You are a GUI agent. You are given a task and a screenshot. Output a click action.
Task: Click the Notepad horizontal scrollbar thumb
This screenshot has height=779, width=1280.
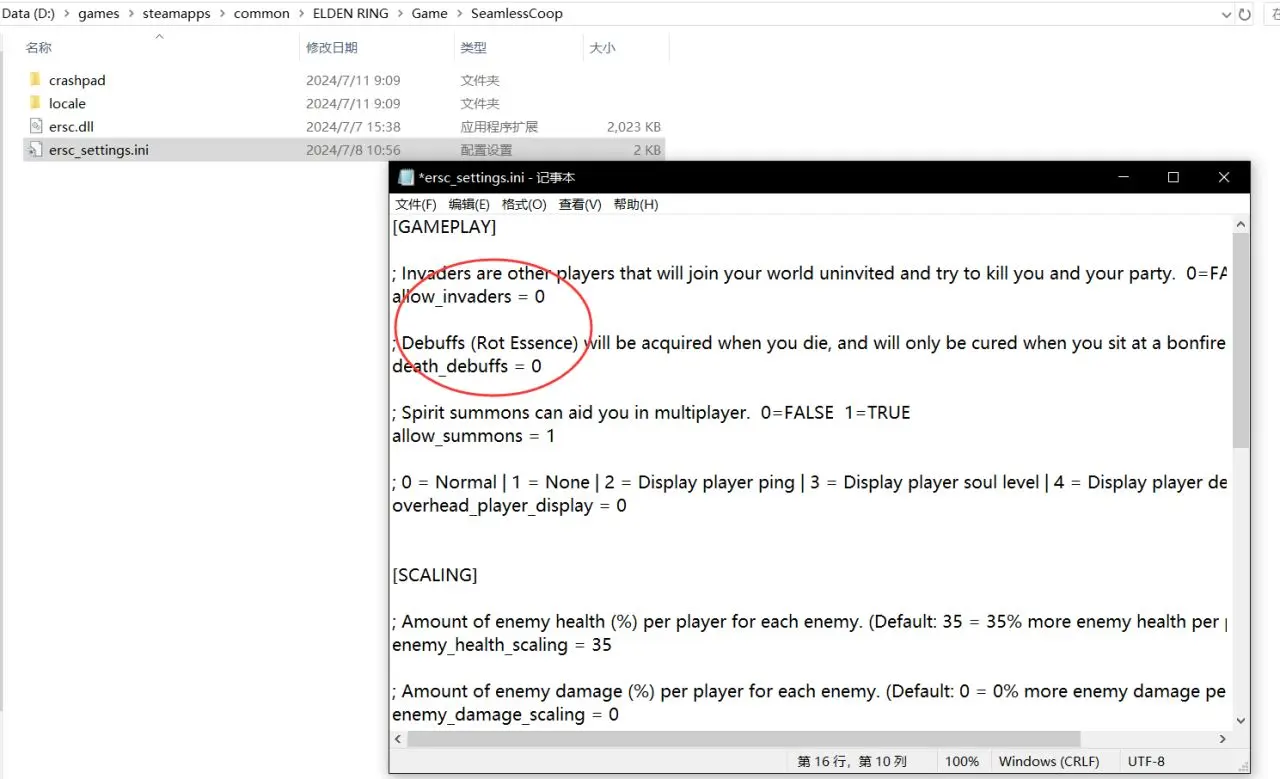744,739
